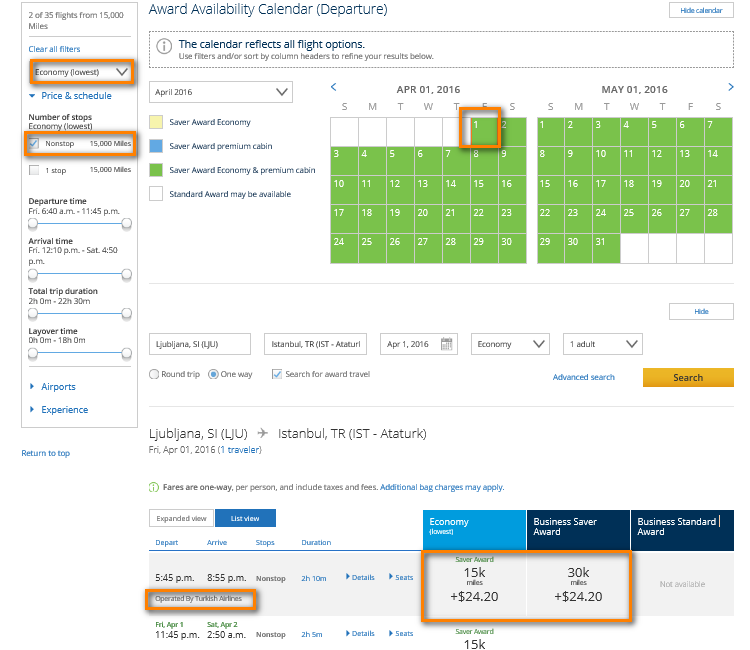
Task: Uncheck the Nonstop filter checkbox
Action: click(34, 144)
